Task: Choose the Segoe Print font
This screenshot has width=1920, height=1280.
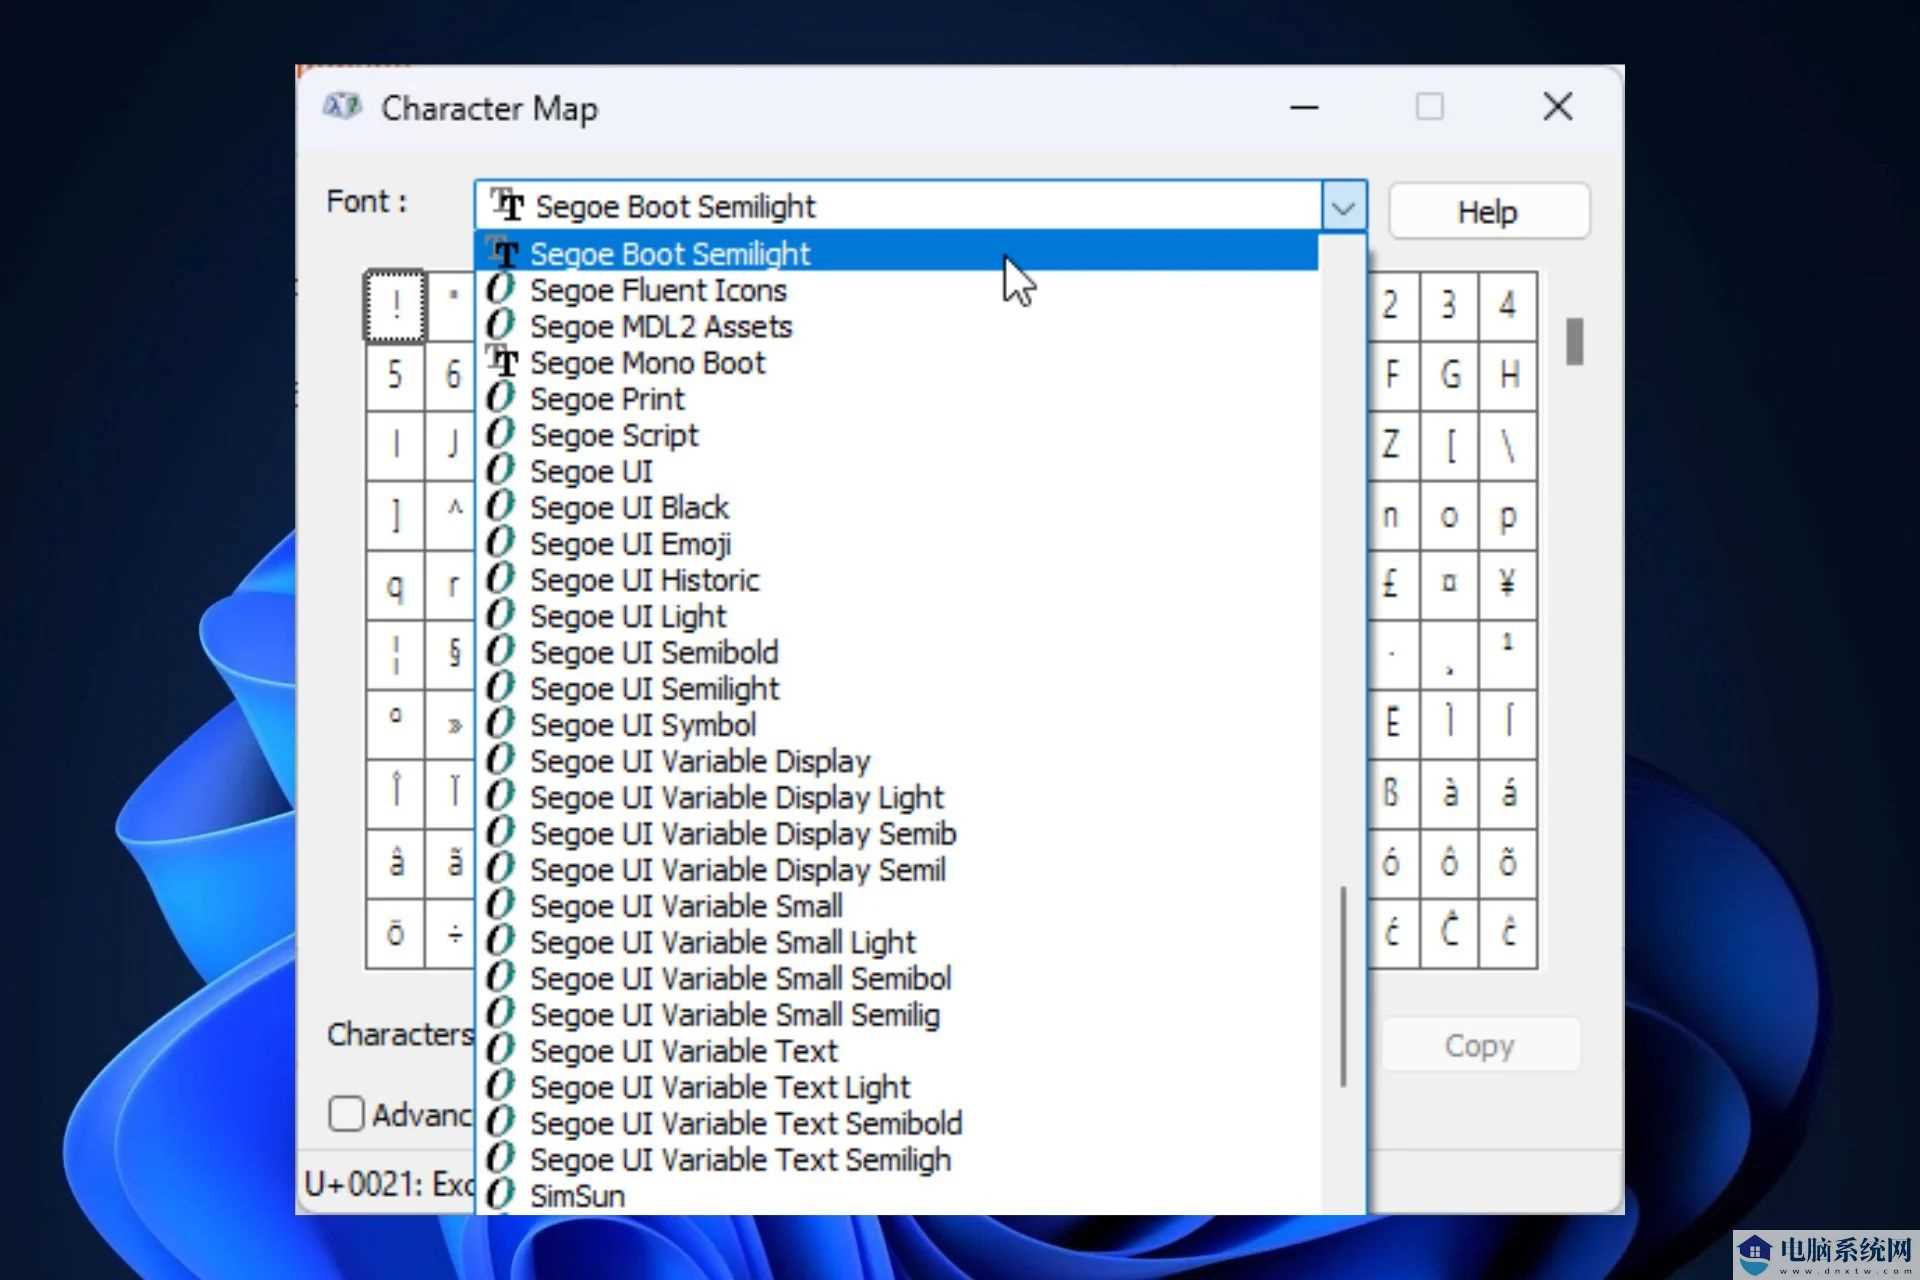Action: (897, 398)
